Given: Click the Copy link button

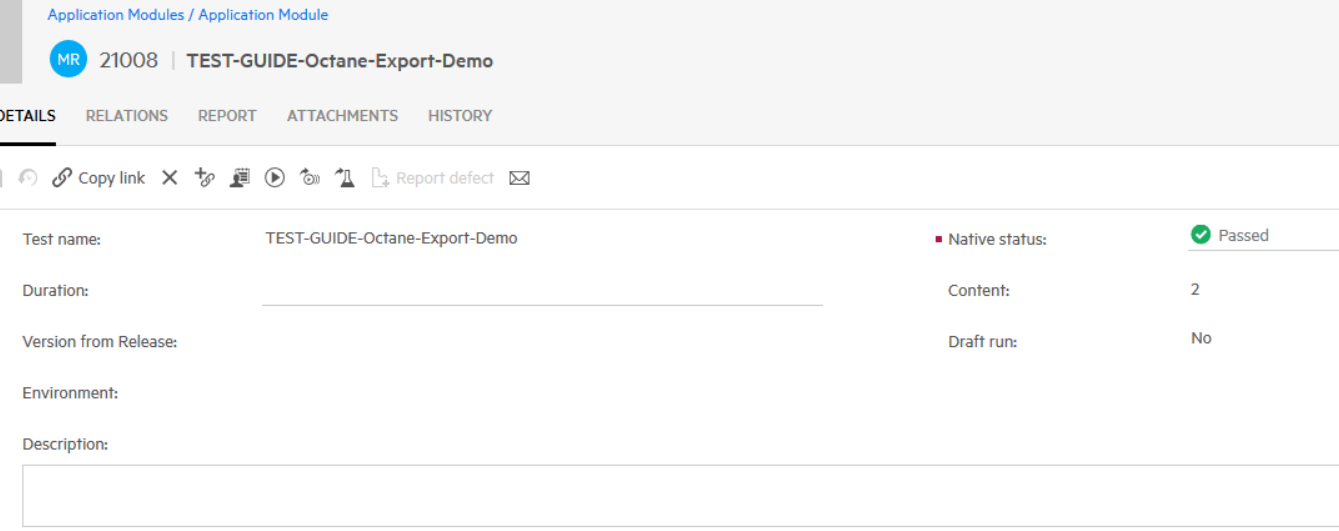Looking at the screenshot, I should point(99,178).
